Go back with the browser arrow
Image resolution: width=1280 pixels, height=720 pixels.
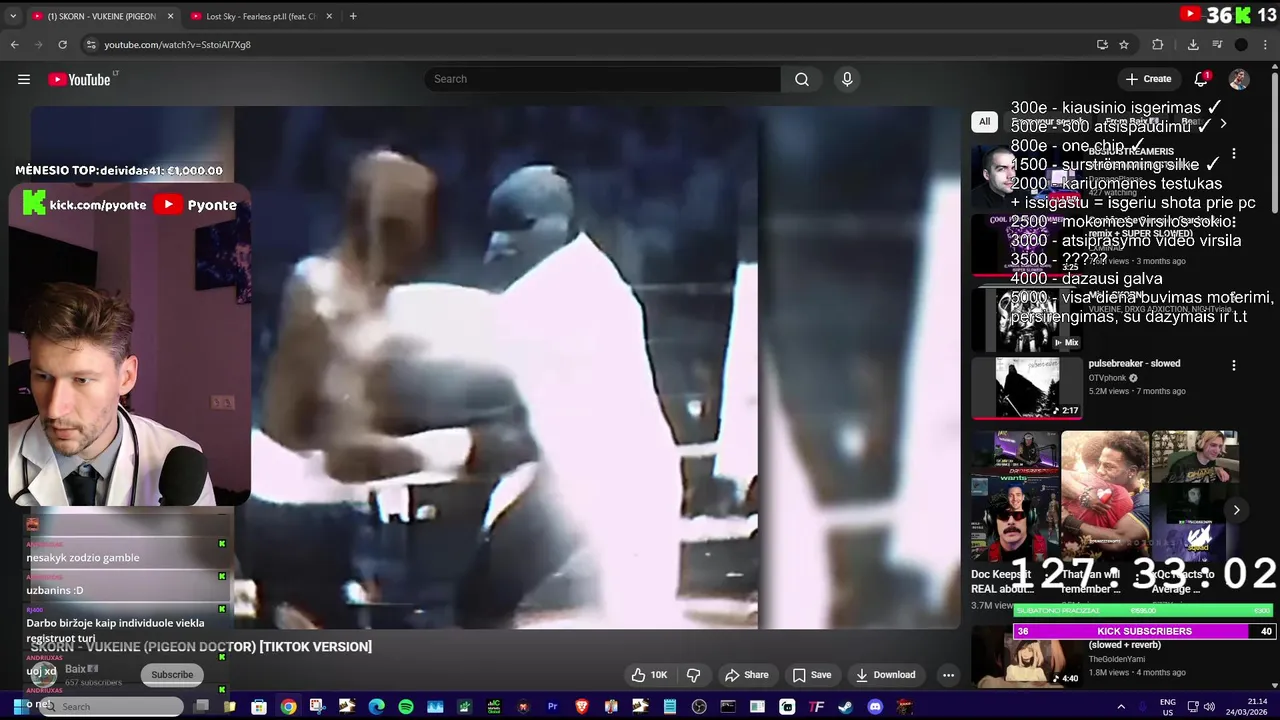tap(14, 44)
